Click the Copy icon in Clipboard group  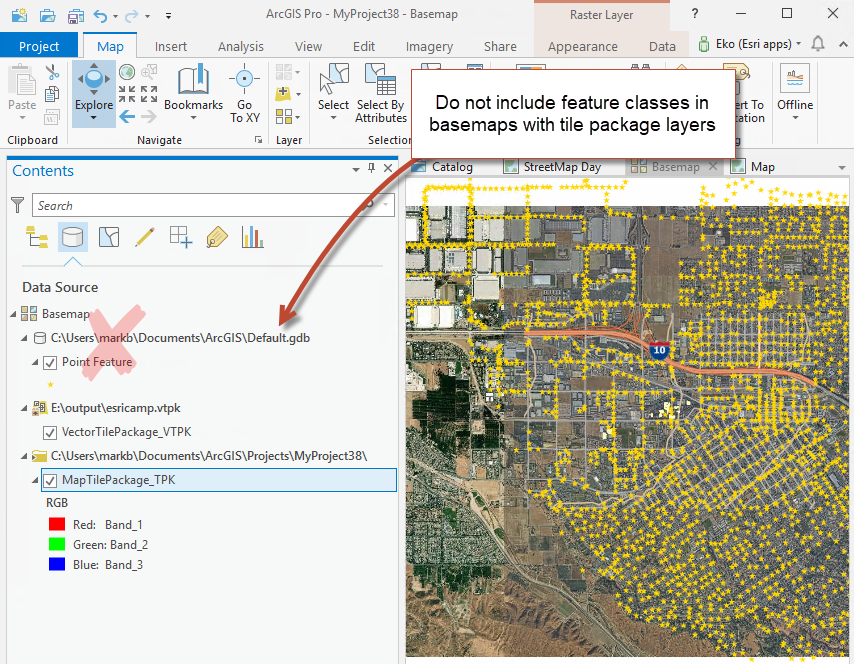point(52,94)
